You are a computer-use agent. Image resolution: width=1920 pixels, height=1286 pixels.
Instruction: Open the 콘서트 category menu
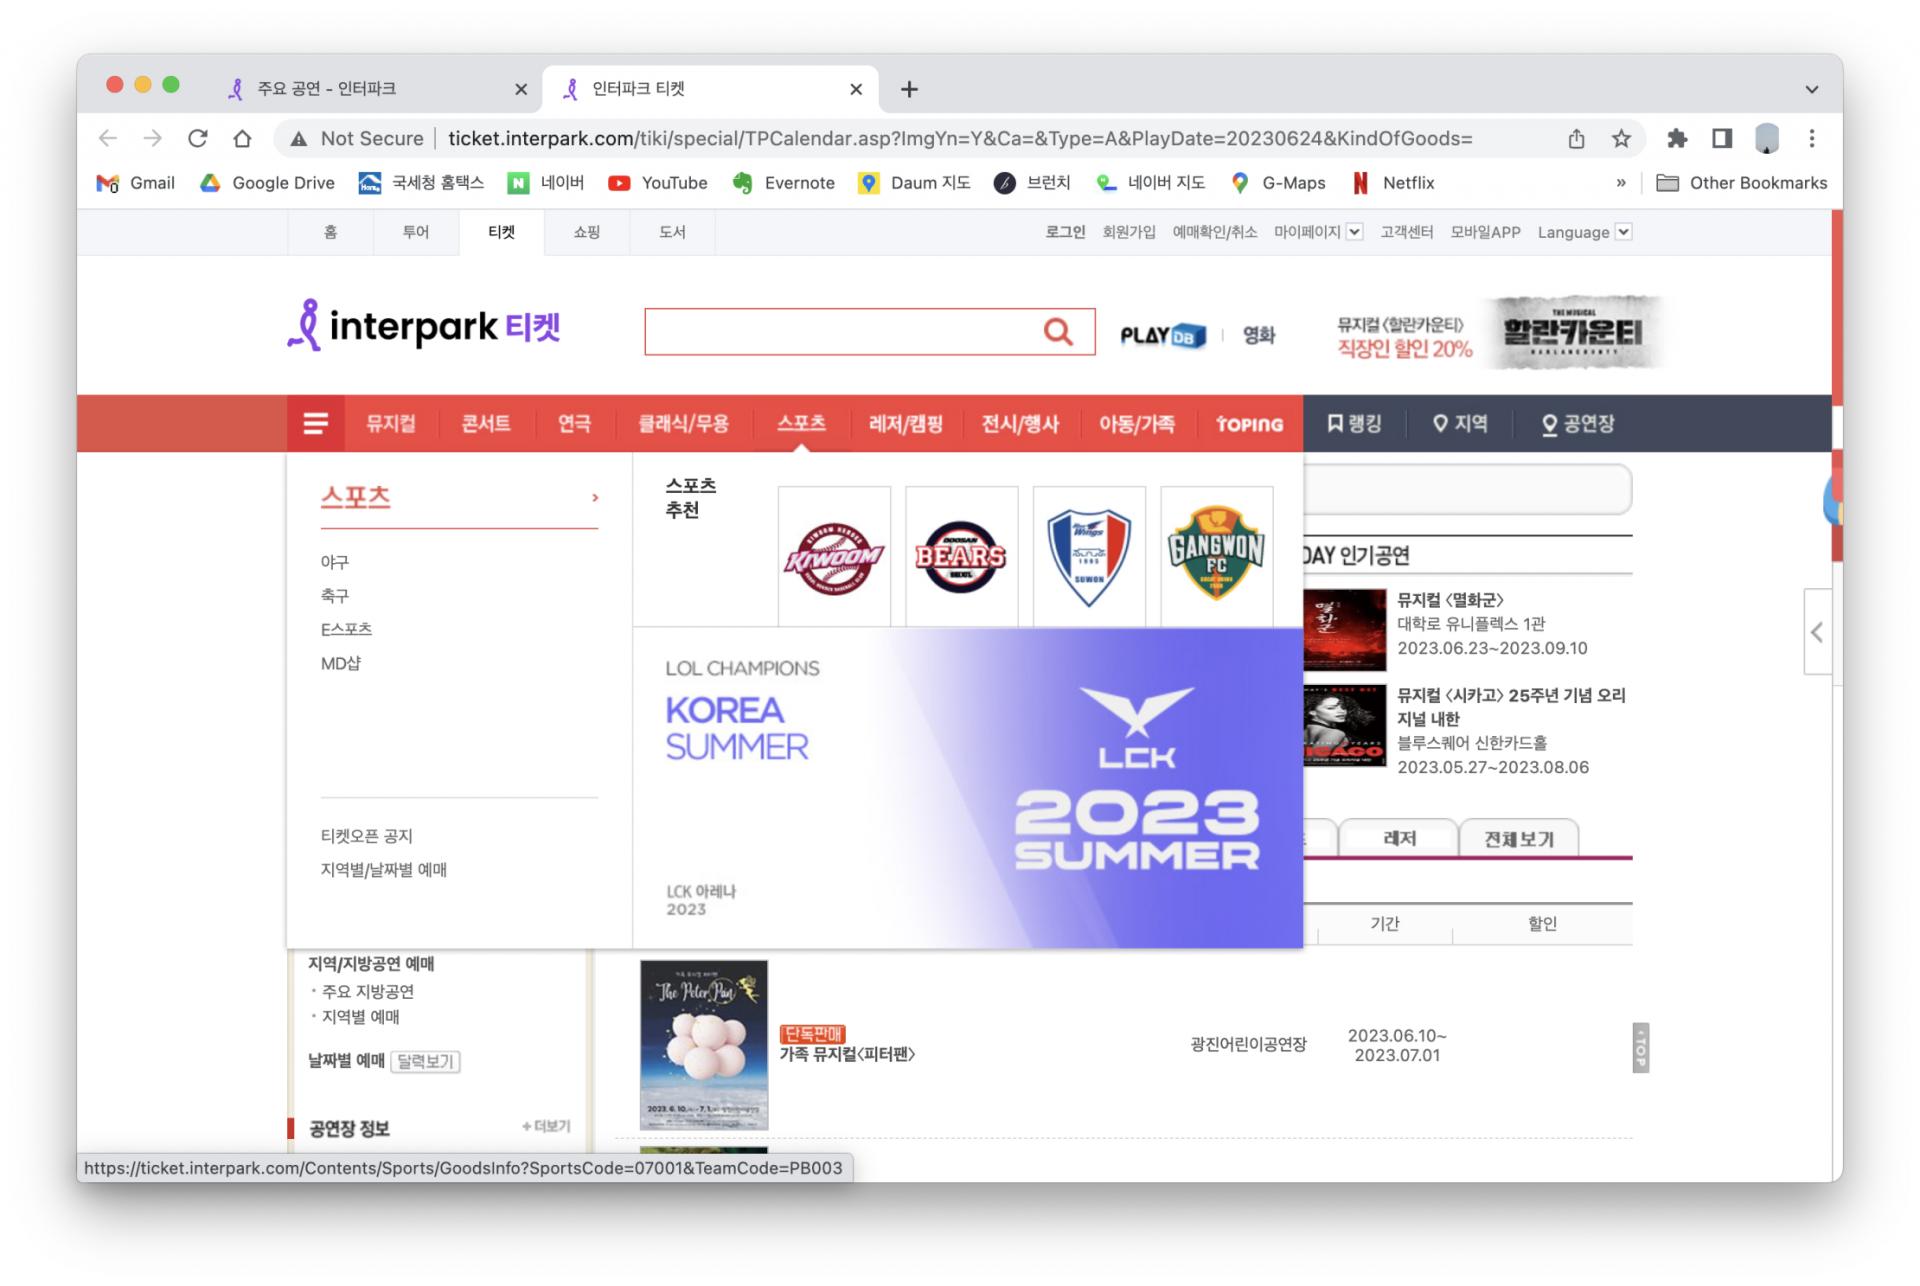(486, 424)
